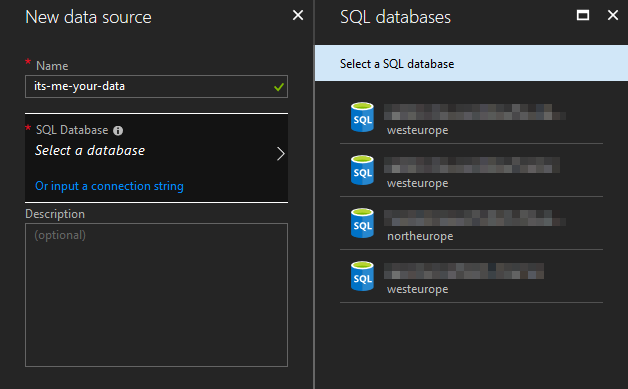Click the info icon next to SQL Database
Screen dimensions: 628x389
pyautogui.click(x=118, y=131)
